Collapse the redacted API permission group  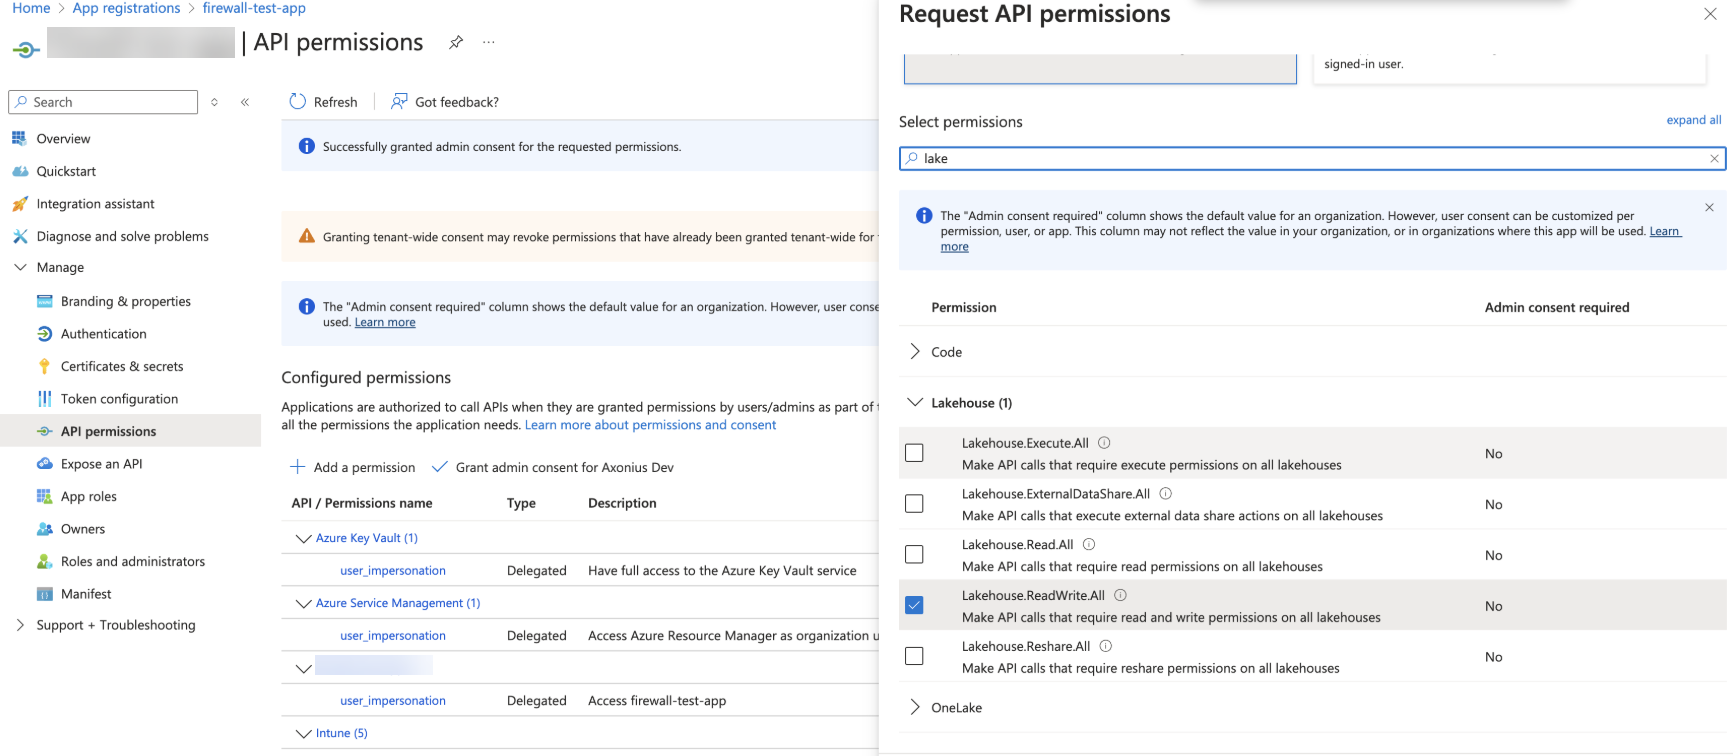(303, 668)
